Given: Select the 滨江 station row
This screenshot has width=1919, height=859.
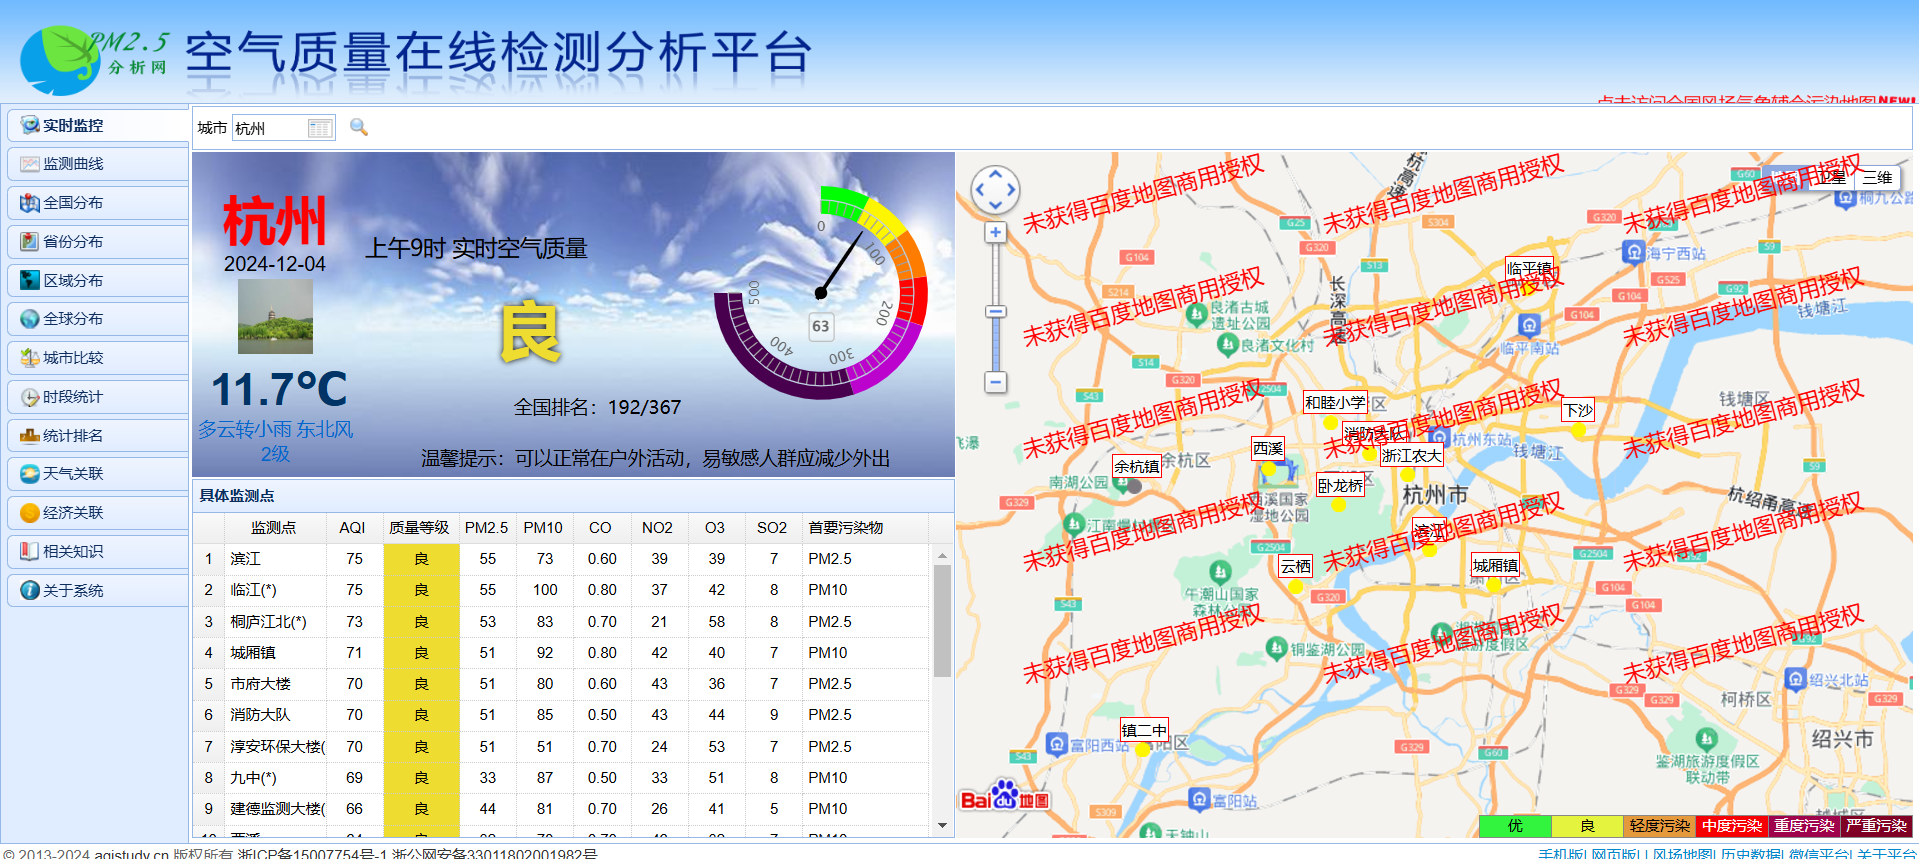Looking at the screenshot, I should (x=561, y=559).
